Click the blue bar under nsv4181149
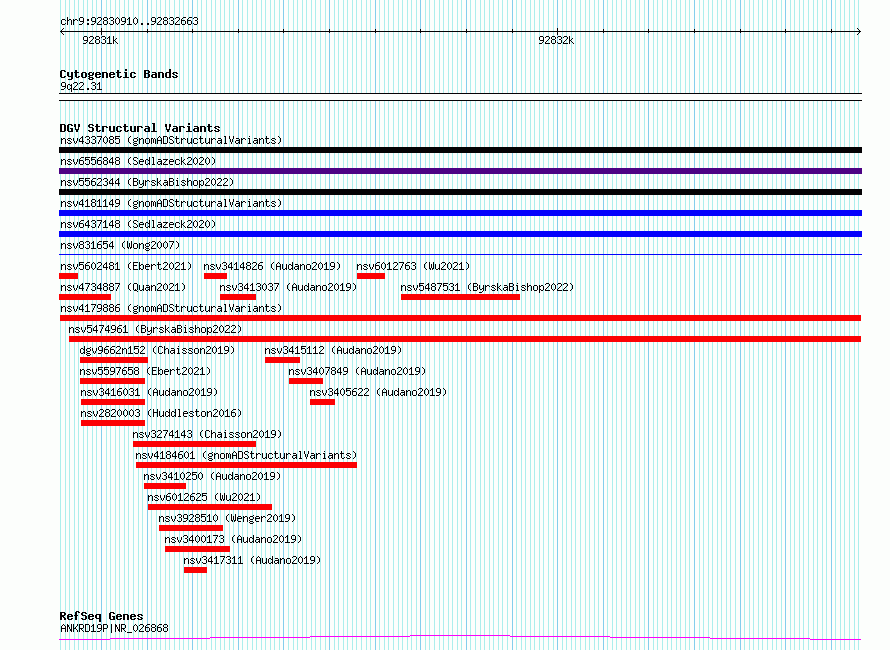 pos(460,213)
